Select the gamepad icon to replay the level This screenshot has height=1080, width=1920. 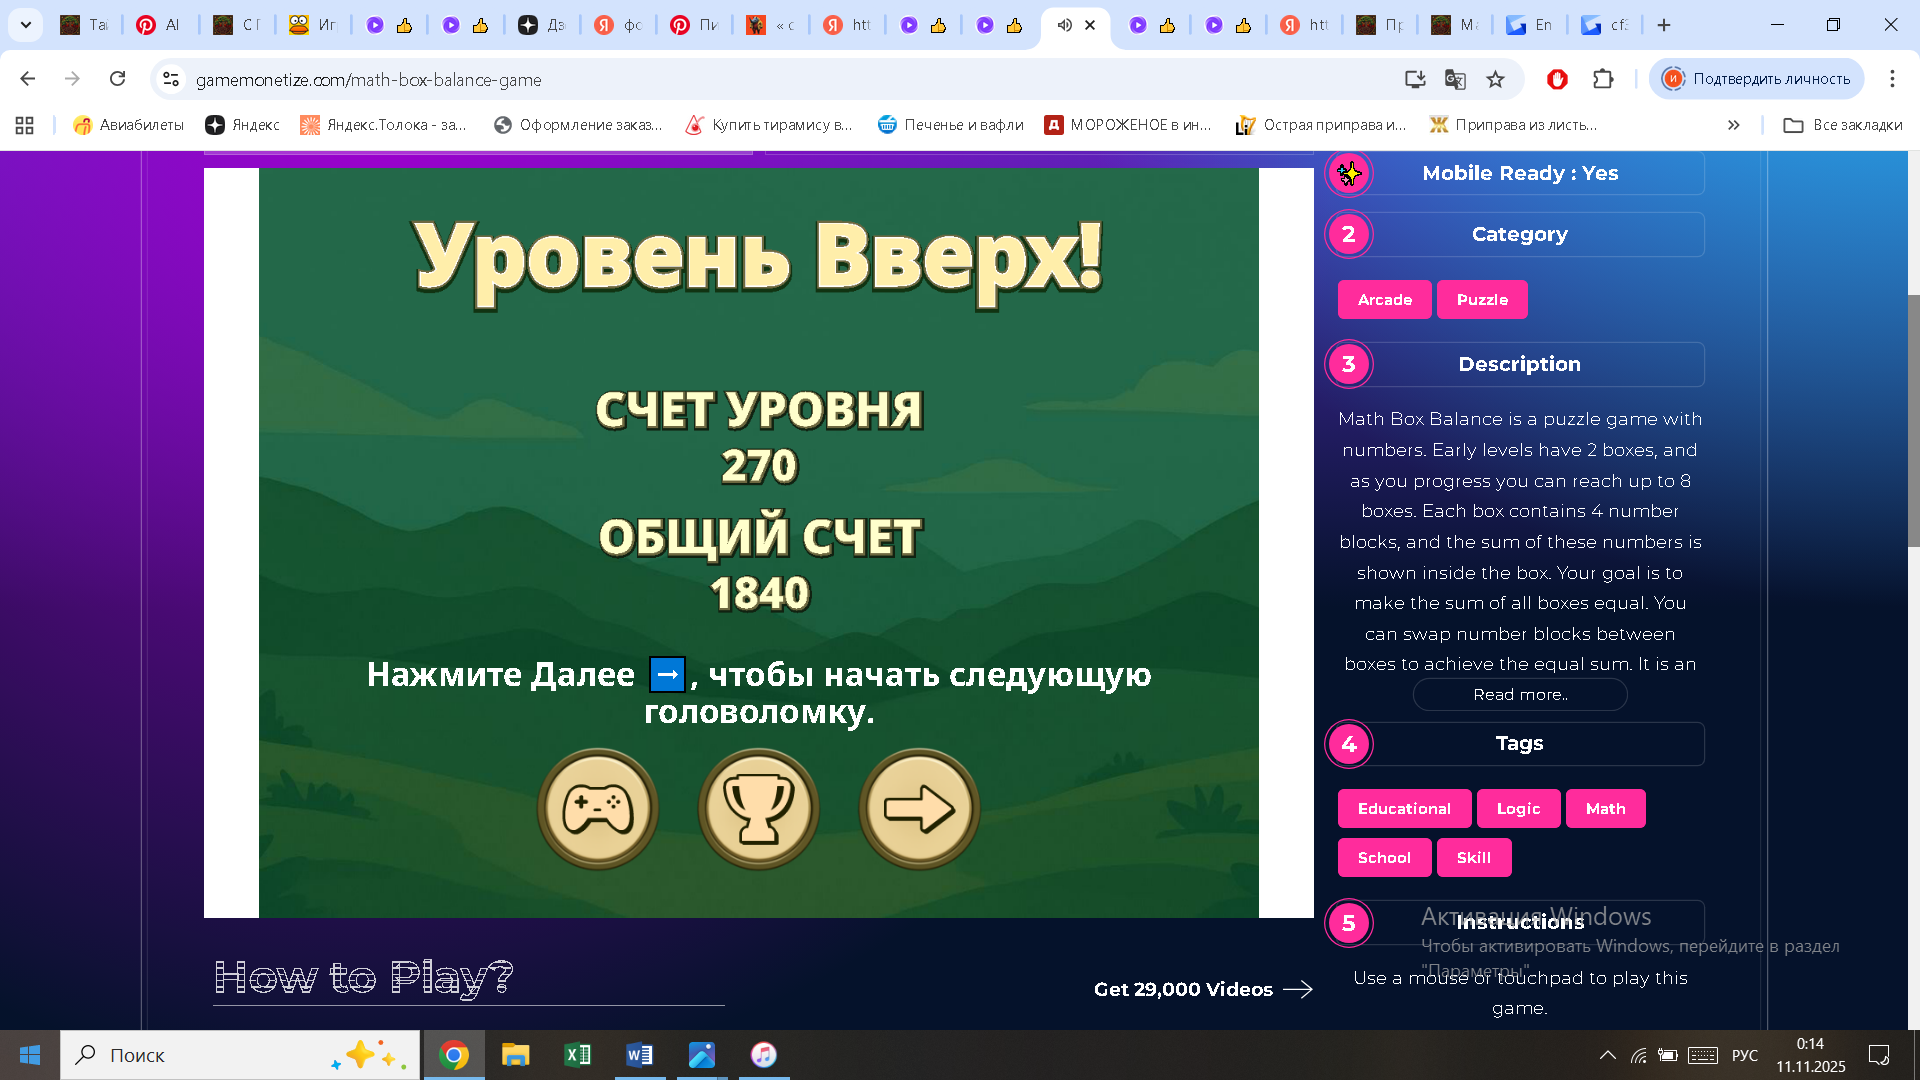597,808
